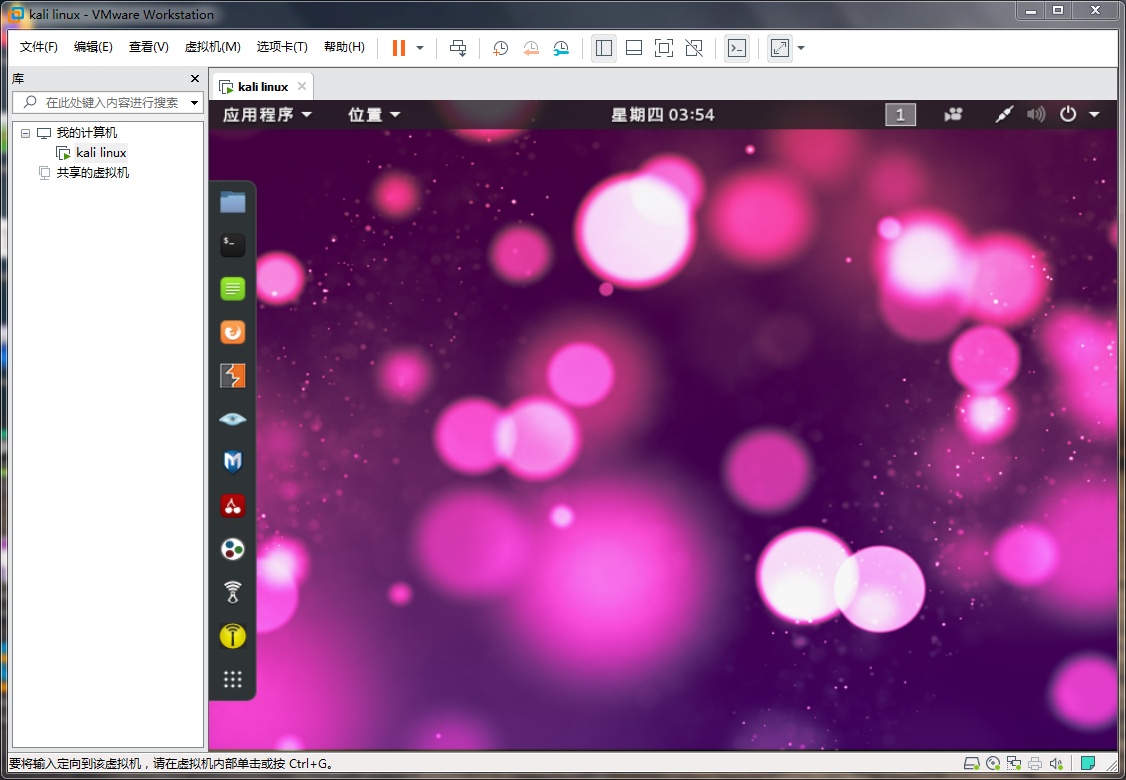
Task: Launch Metasploit from the Kali dock
Action: [232, 462]
